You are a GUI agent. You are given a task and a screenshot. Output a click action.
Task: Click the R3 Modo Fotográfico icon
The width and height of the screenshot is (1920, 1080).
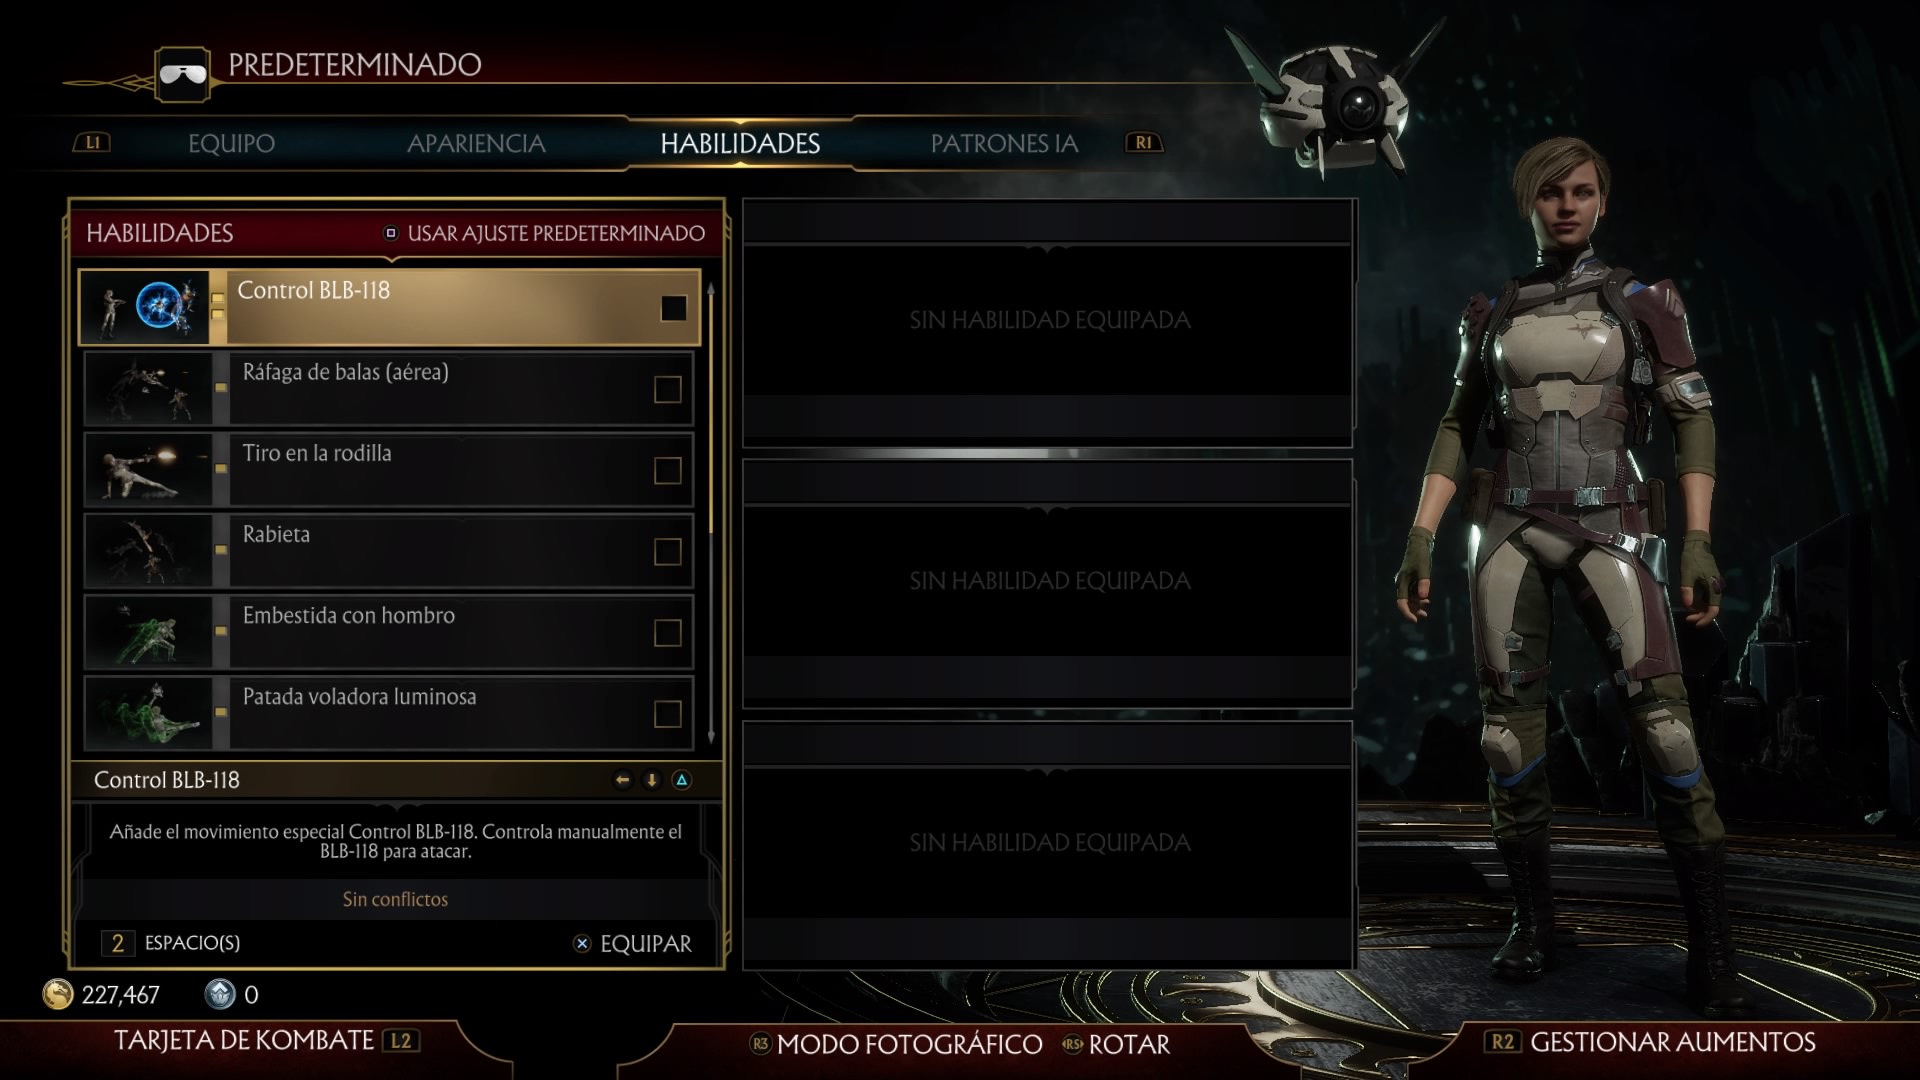(760, 1044)
